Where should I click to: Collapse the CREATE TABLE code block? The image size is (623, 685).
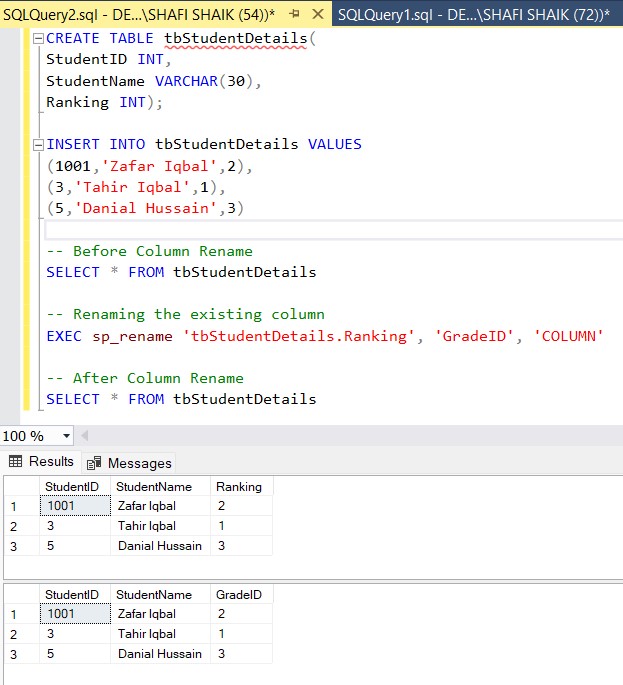tap(38, 38)
